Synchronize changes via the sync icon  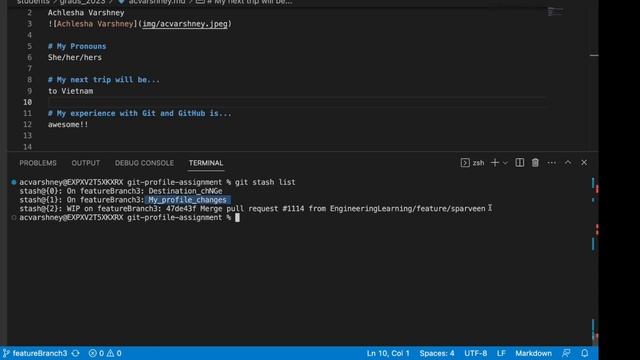click(76, 353)
